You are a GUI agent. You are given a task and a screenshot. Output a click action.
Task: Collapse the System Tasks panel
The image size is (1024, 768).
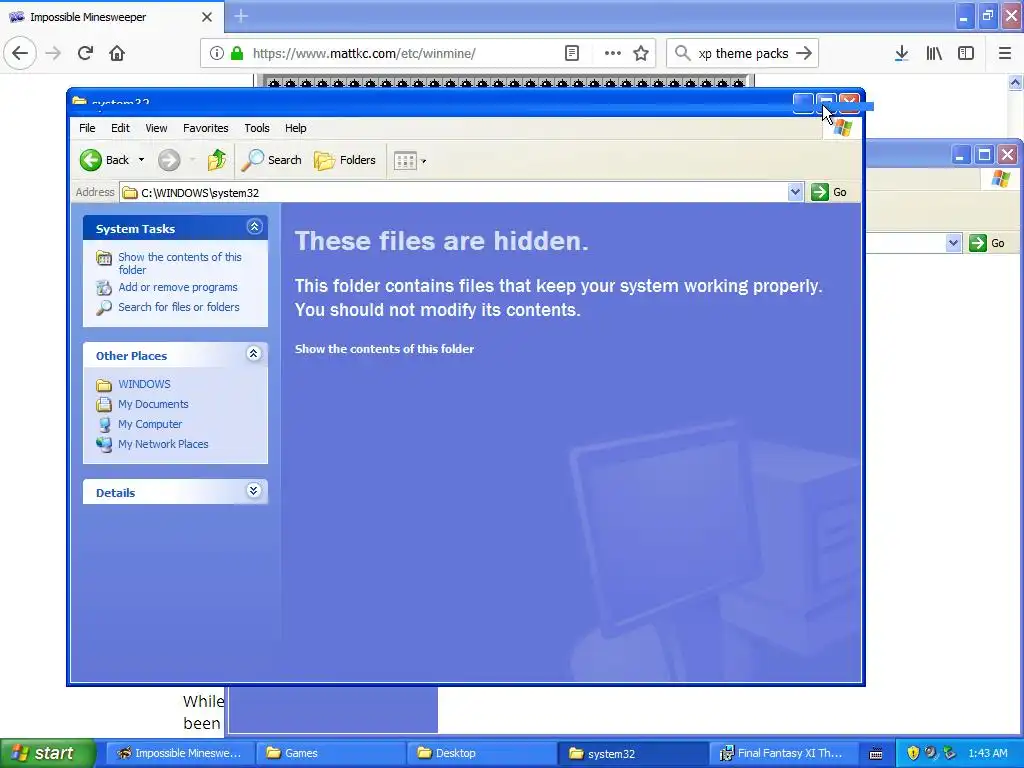point(254,227)
